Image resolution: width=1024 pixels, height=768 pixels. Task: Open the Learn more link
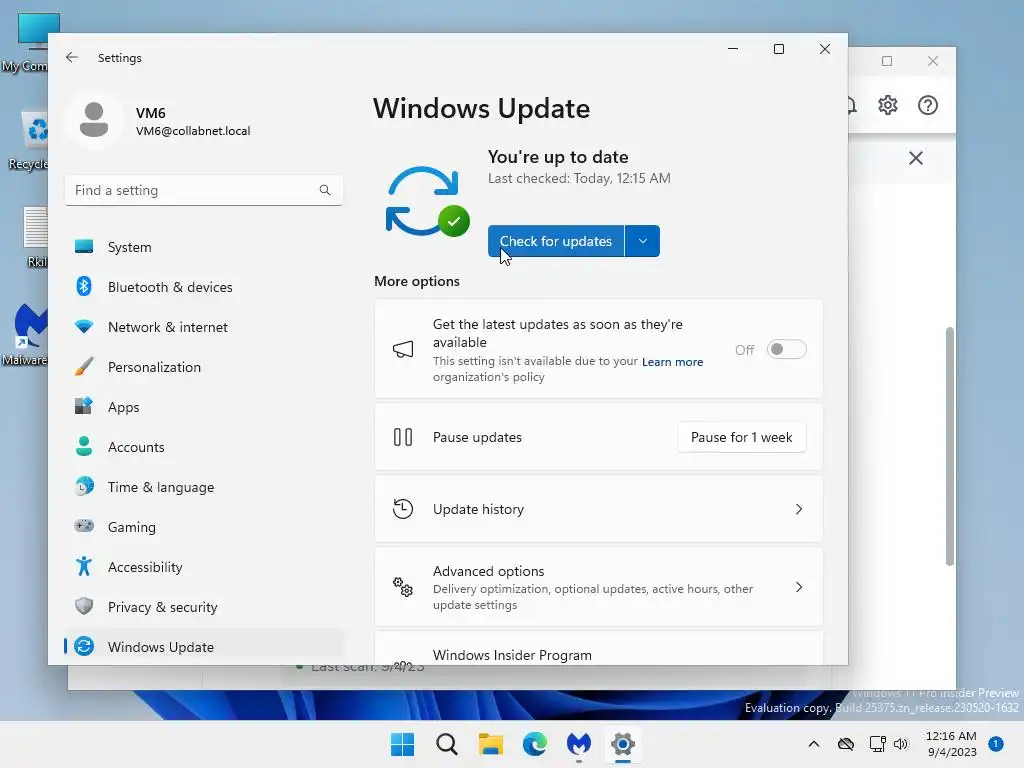(x=672, y=362)
